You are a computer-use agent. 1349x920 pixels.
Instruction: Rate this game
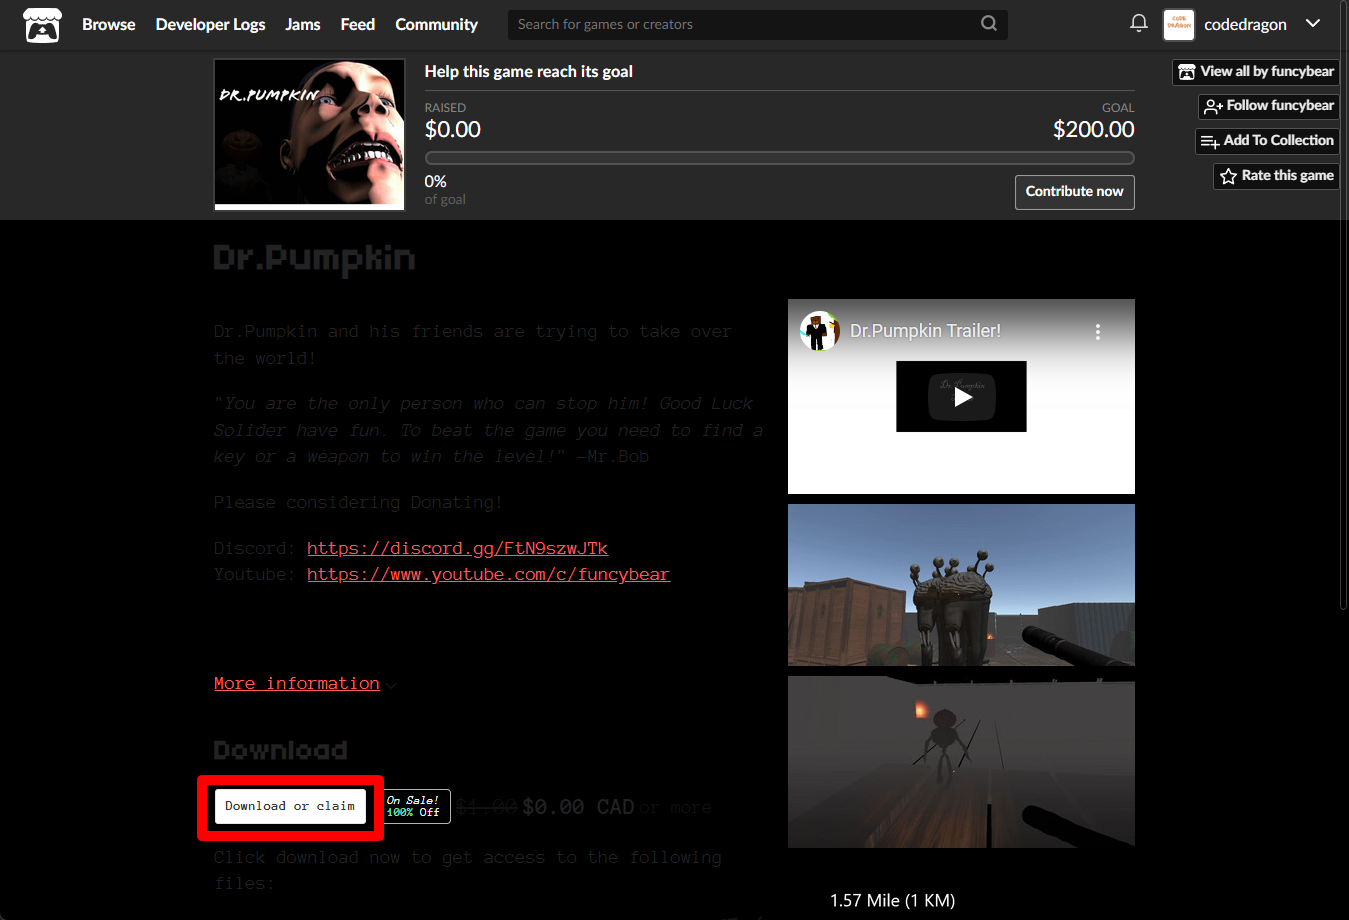tap(1276, 176)
